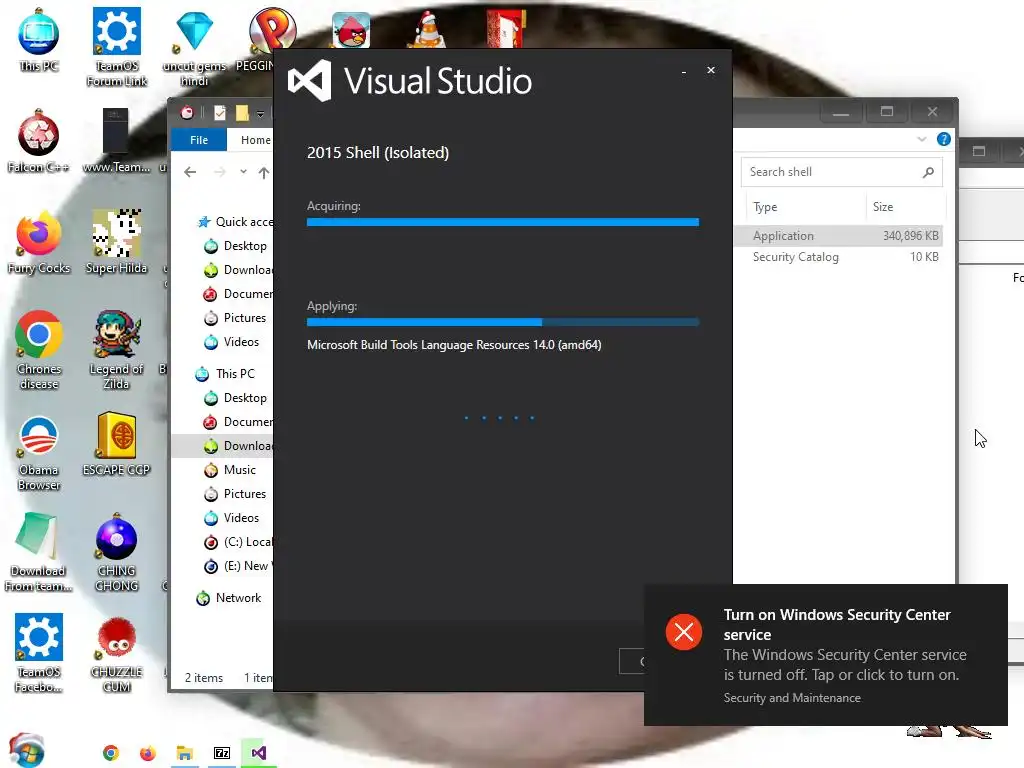Switch to Visual Studio taskbar icon
The width and height of the screenshot is (1024, 768).
(x=259, y=753)
